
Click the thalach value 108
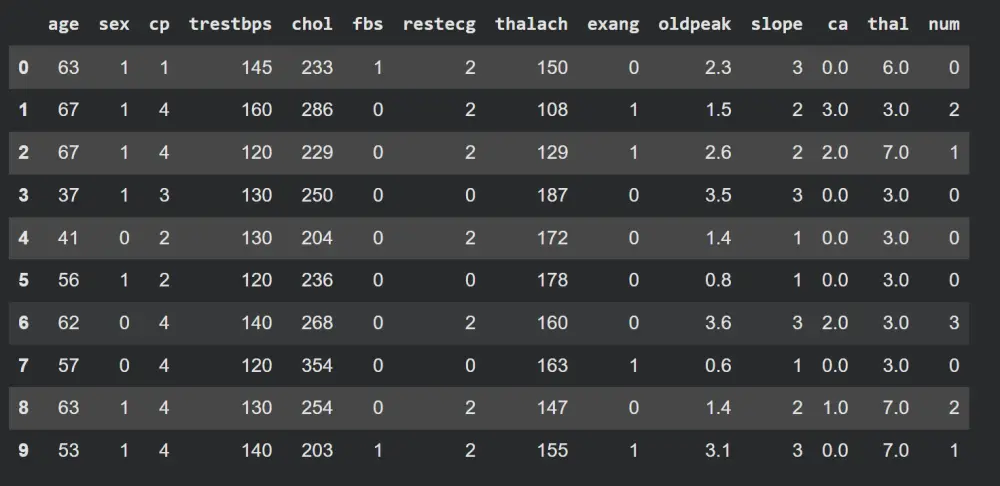tap(551, 110)
